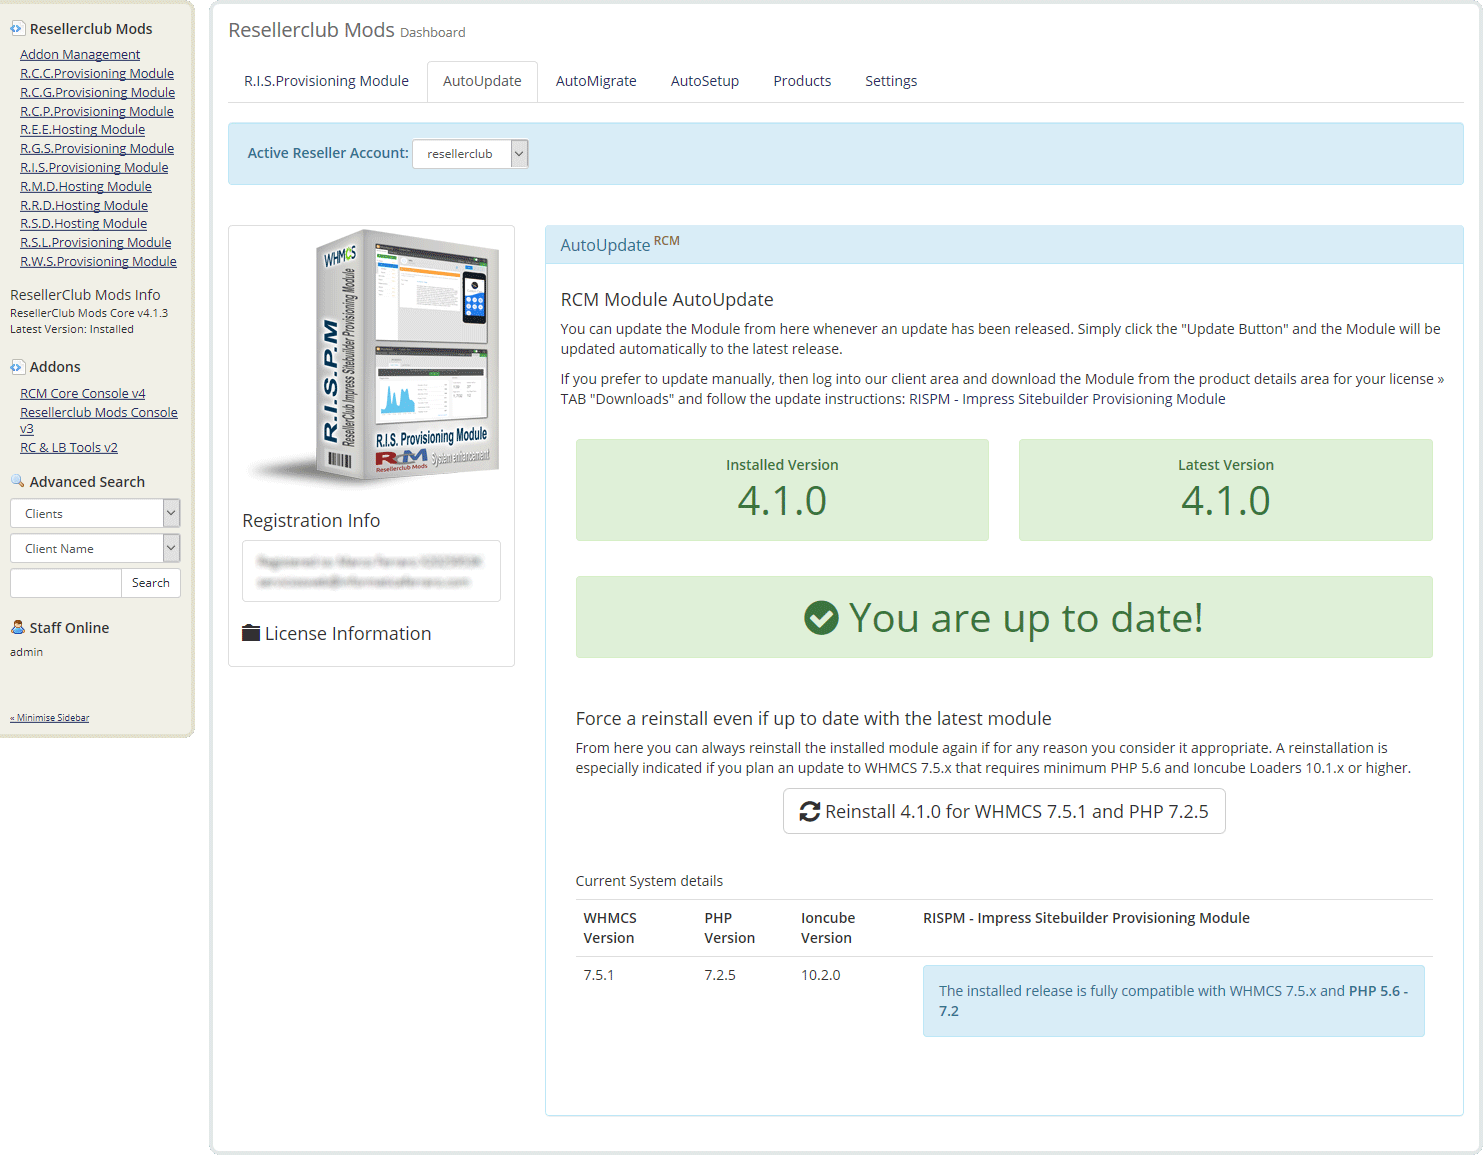The height and width of the screenshot is (1155, 1483).
Task: Click the WHMCS version value 7.5.1
Action: click(x=599, y=975)
